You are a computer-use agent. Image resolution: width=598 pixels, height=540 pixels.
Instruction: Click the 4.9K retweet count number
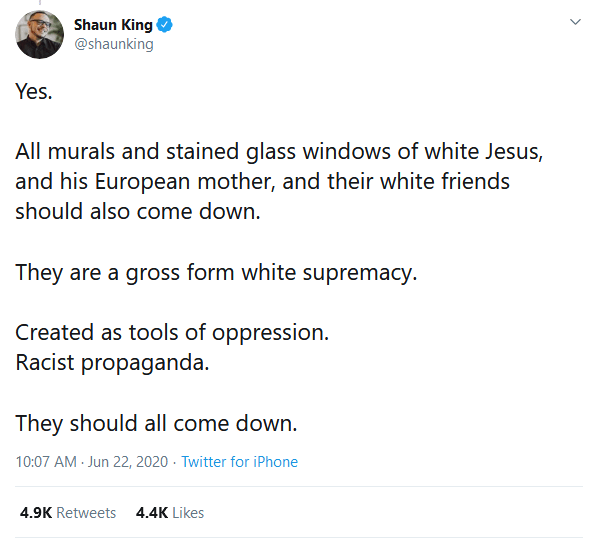[36, 513]
